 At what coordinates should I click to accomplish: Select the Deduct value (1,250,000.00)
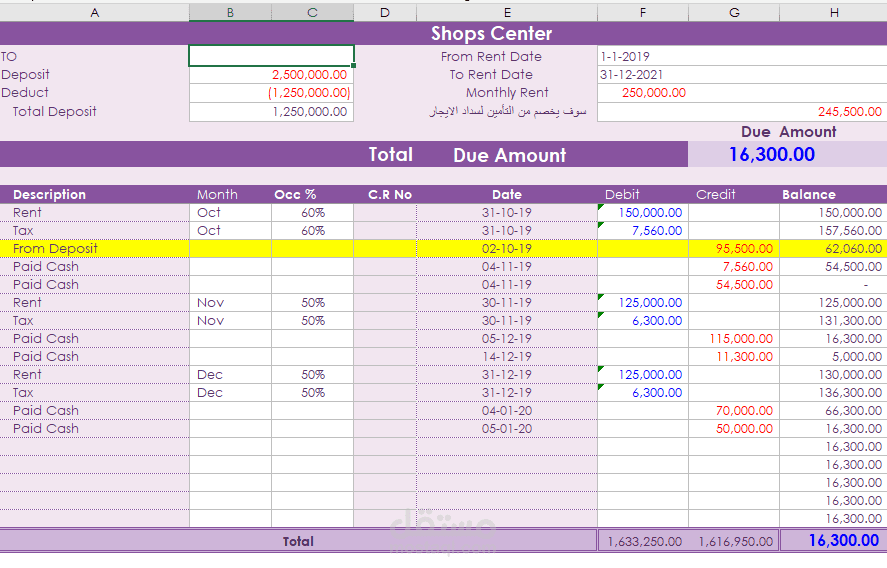point(272,93)
